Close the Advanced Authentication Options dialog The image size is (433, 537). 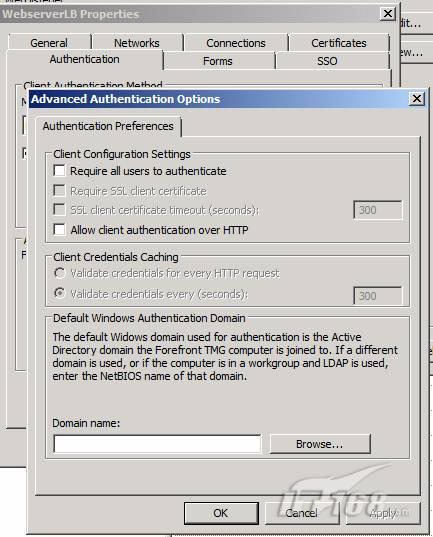(x=417, y=99)
